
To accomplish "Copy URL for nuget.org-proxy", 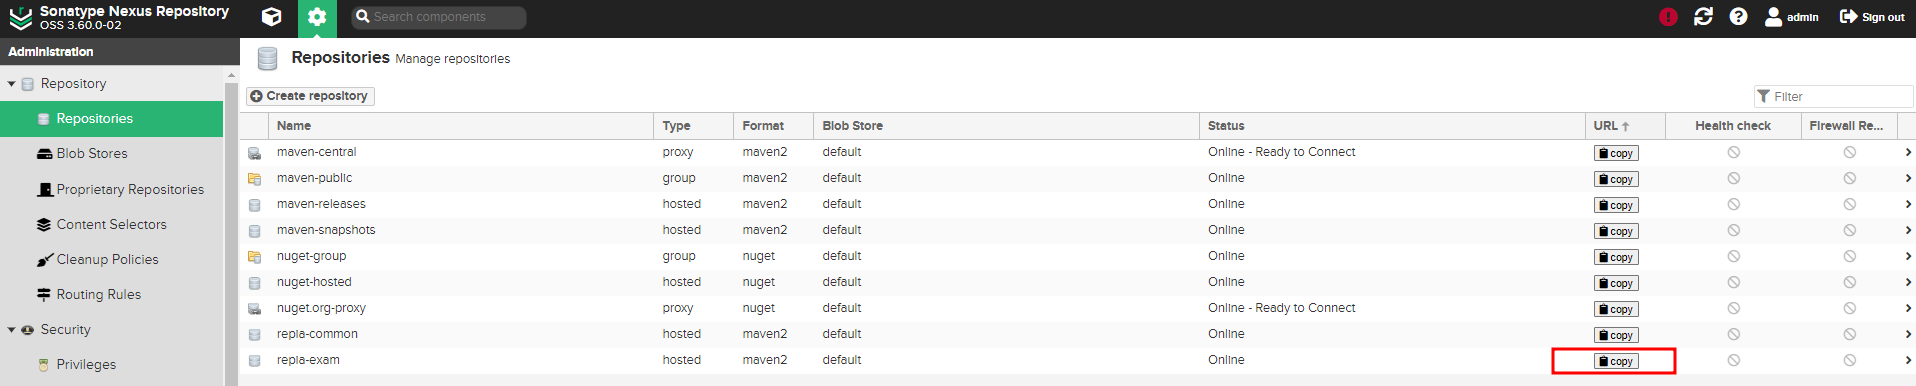I will click(x=1616, y=309).
